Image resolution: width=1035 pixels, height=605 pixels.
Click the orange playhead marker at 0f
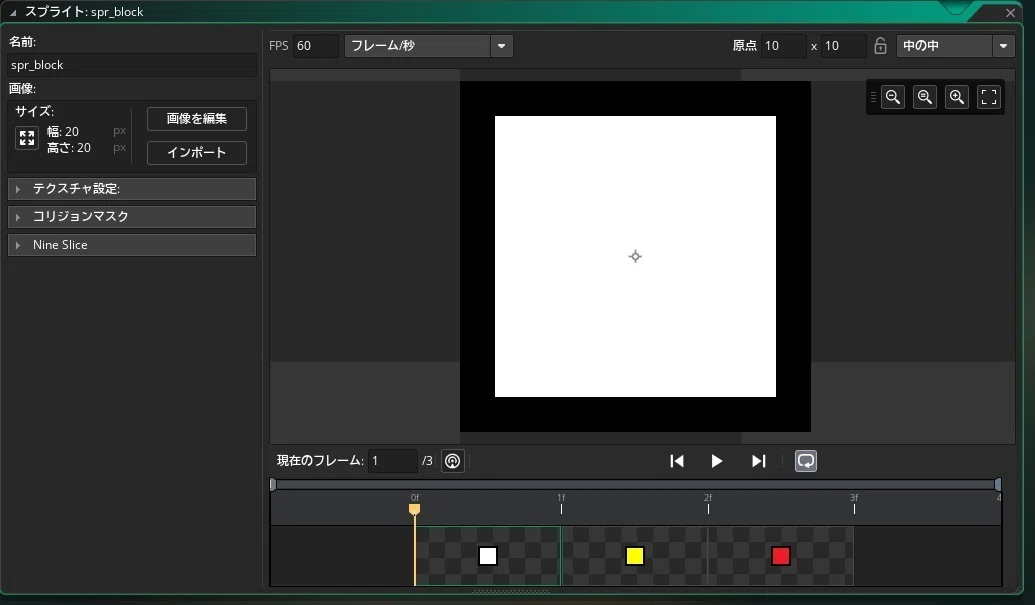coord(415,509)
